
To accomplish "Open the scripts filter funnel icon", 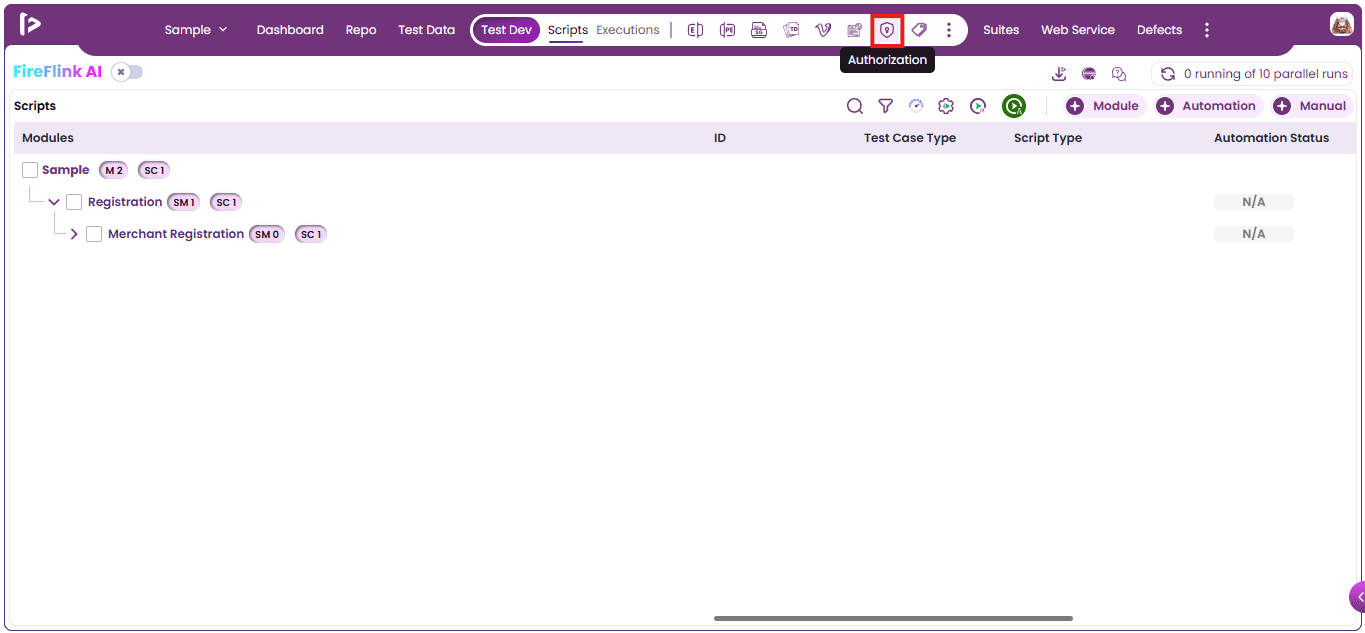I will 885,106.
